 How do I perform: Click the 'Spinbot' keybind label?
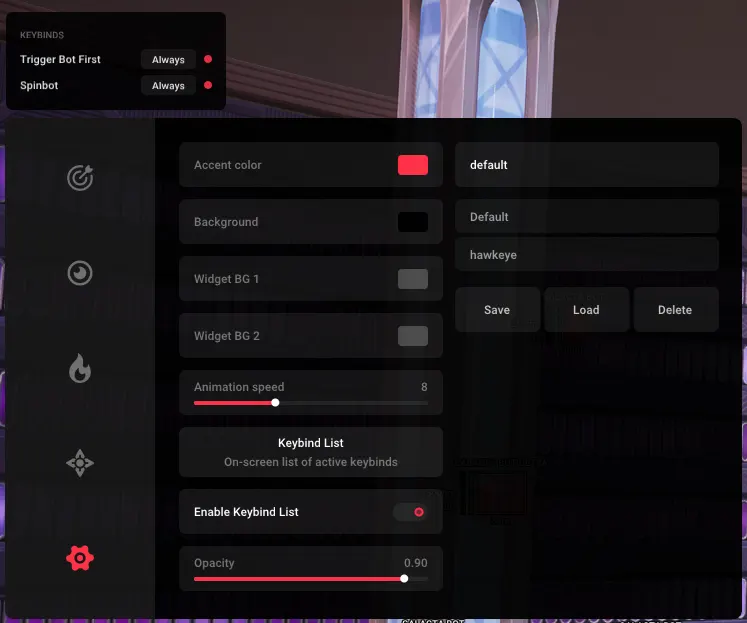39,86
